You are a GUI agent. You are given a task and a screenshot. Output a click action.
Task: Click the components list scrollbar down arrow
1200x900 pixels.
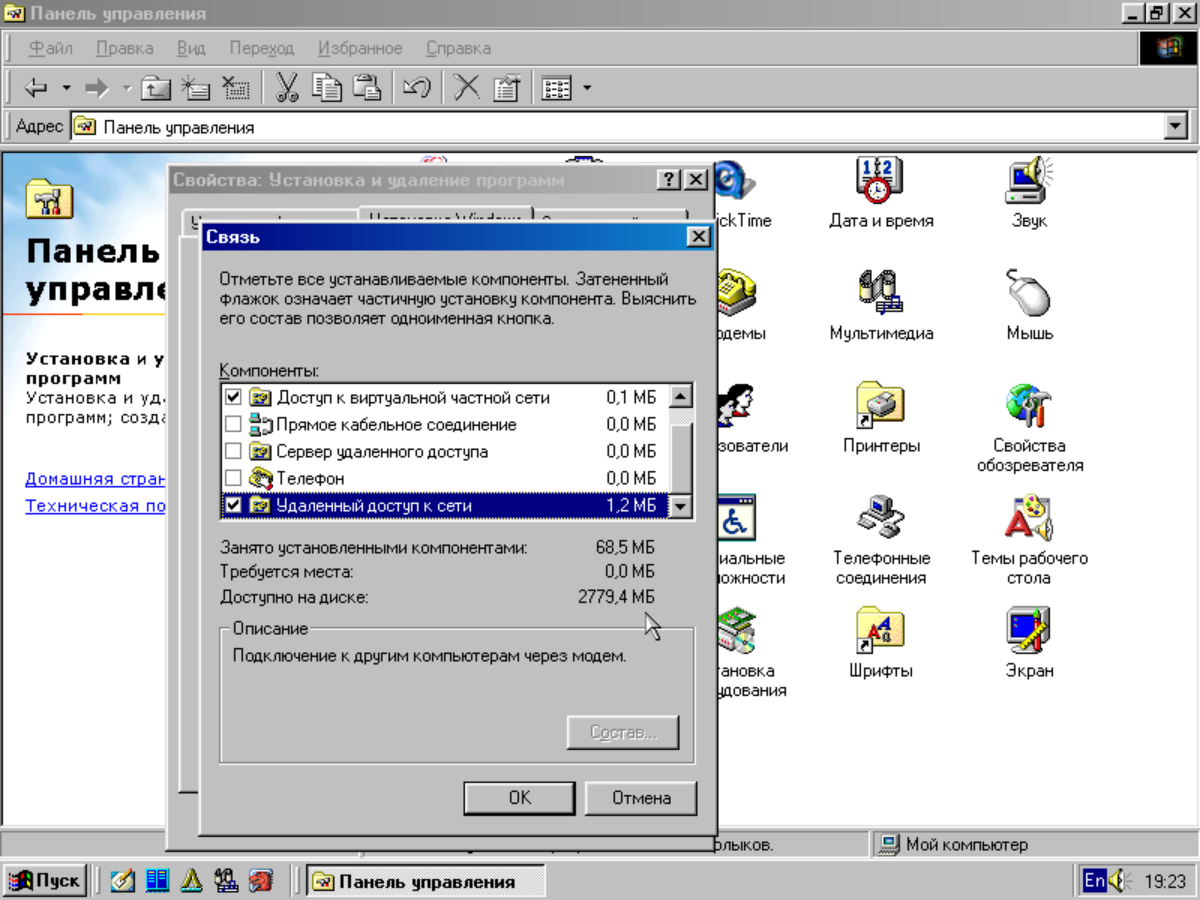(681, 506)
